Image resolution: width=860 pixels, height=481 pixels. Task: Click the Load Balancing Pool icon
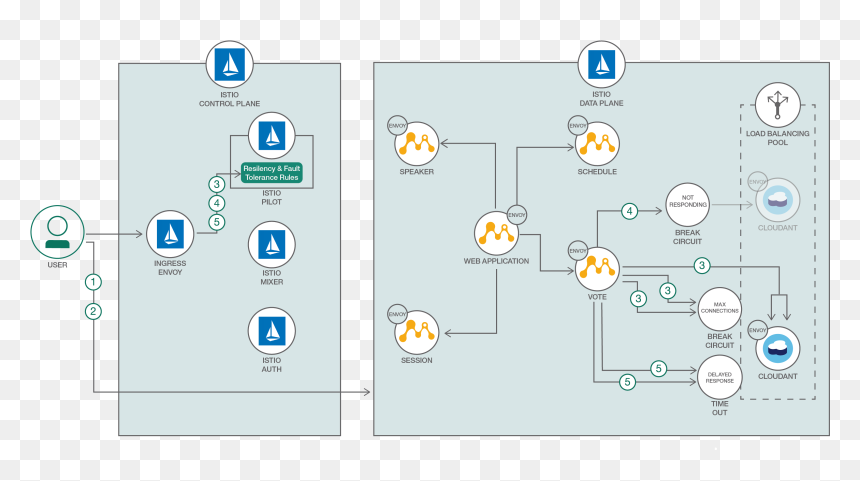[x=778, y=105]
